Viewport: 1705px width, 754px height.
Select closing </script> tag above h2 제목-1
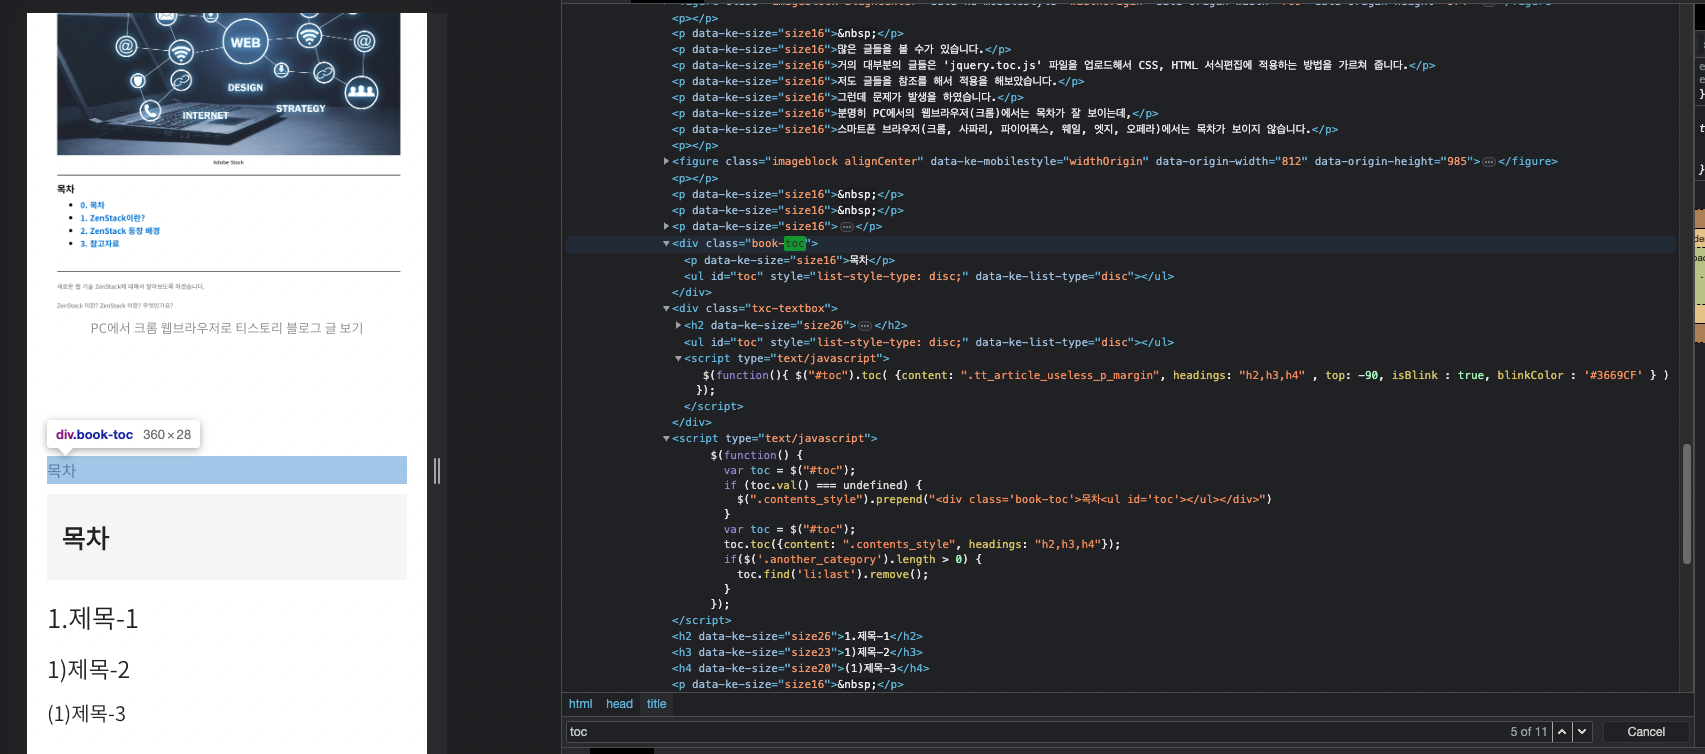[701, 620]
